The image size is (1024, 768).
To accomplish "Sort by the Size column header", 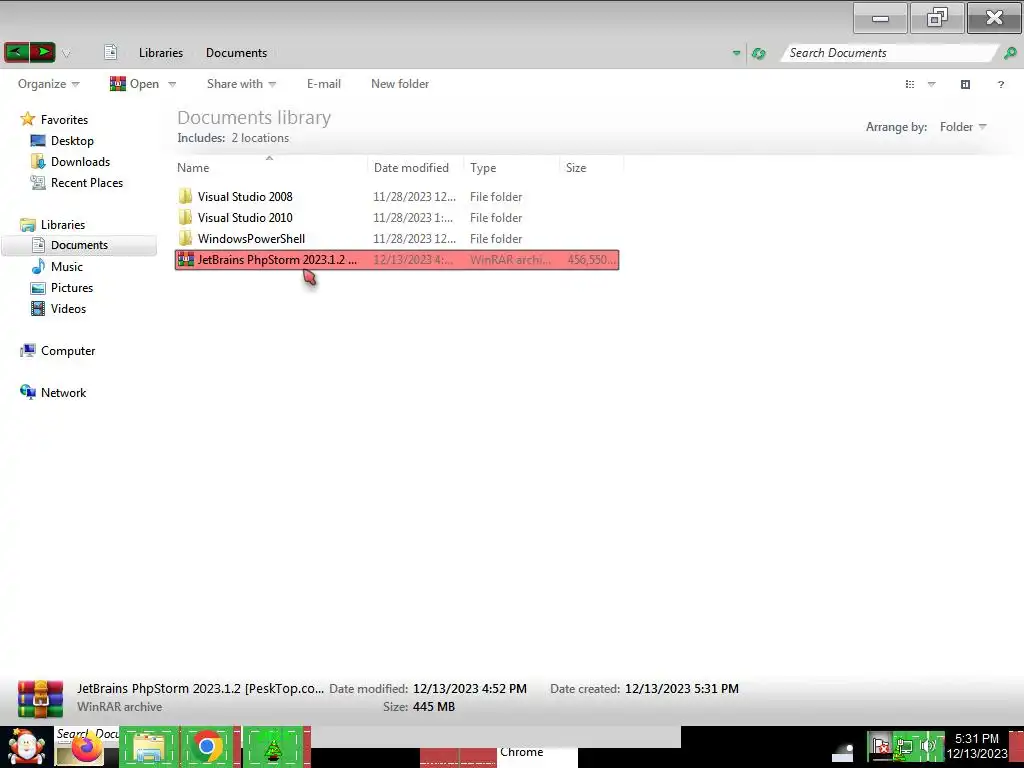I will tap(591, 168).
